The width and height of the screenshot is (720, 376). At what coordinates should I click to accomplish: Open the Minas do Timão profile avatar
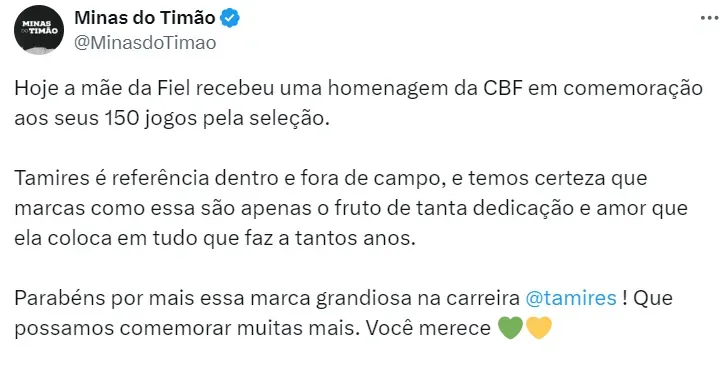[39, 30]
